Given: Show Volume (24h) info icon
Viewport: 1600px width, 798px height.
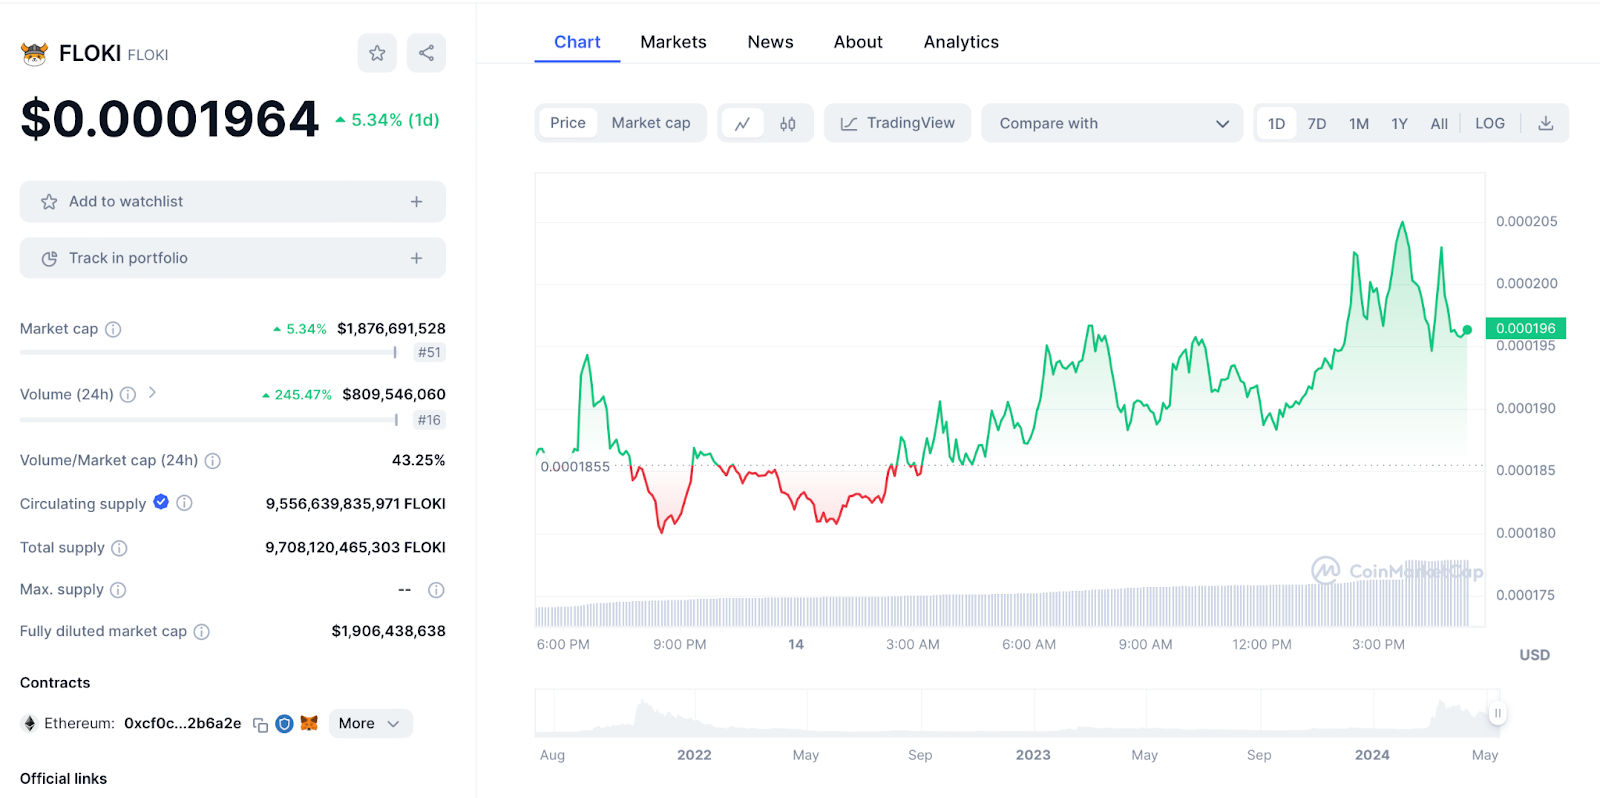Looking at the screenshot, I should click(x=128, y=395).
